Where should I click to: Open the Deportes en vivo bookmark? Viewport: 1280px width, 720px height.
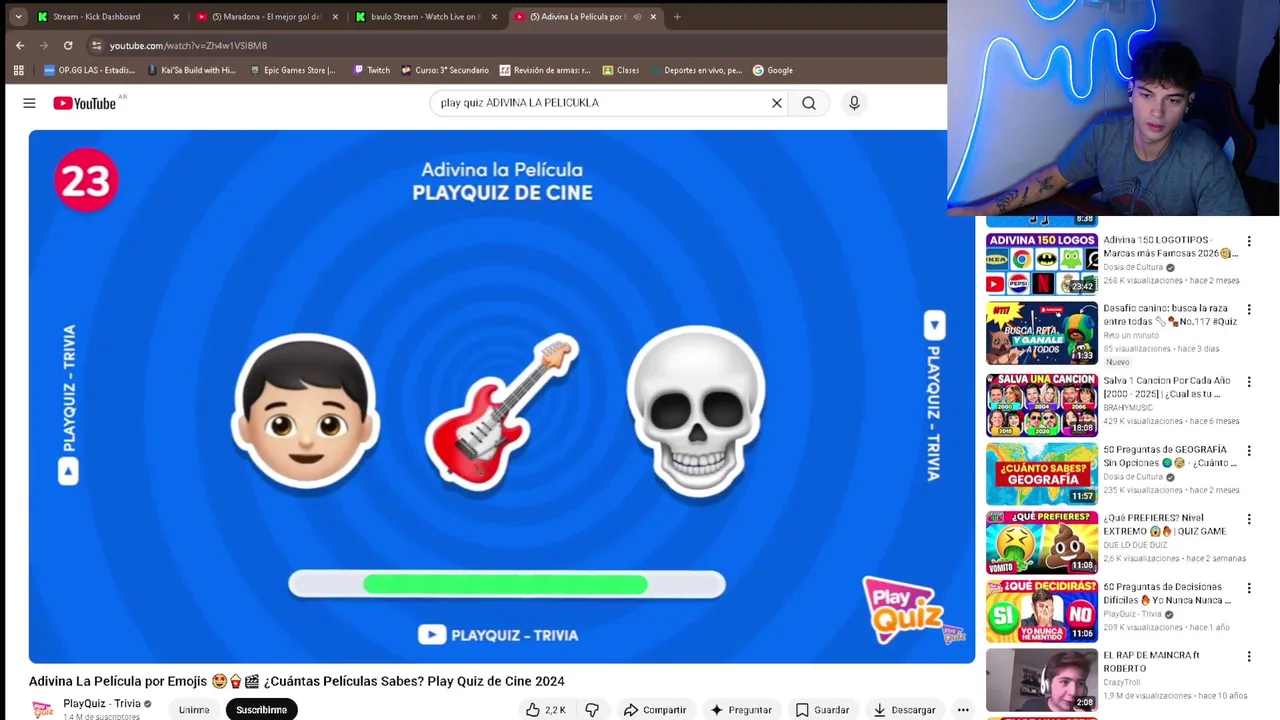click(695, 70)
